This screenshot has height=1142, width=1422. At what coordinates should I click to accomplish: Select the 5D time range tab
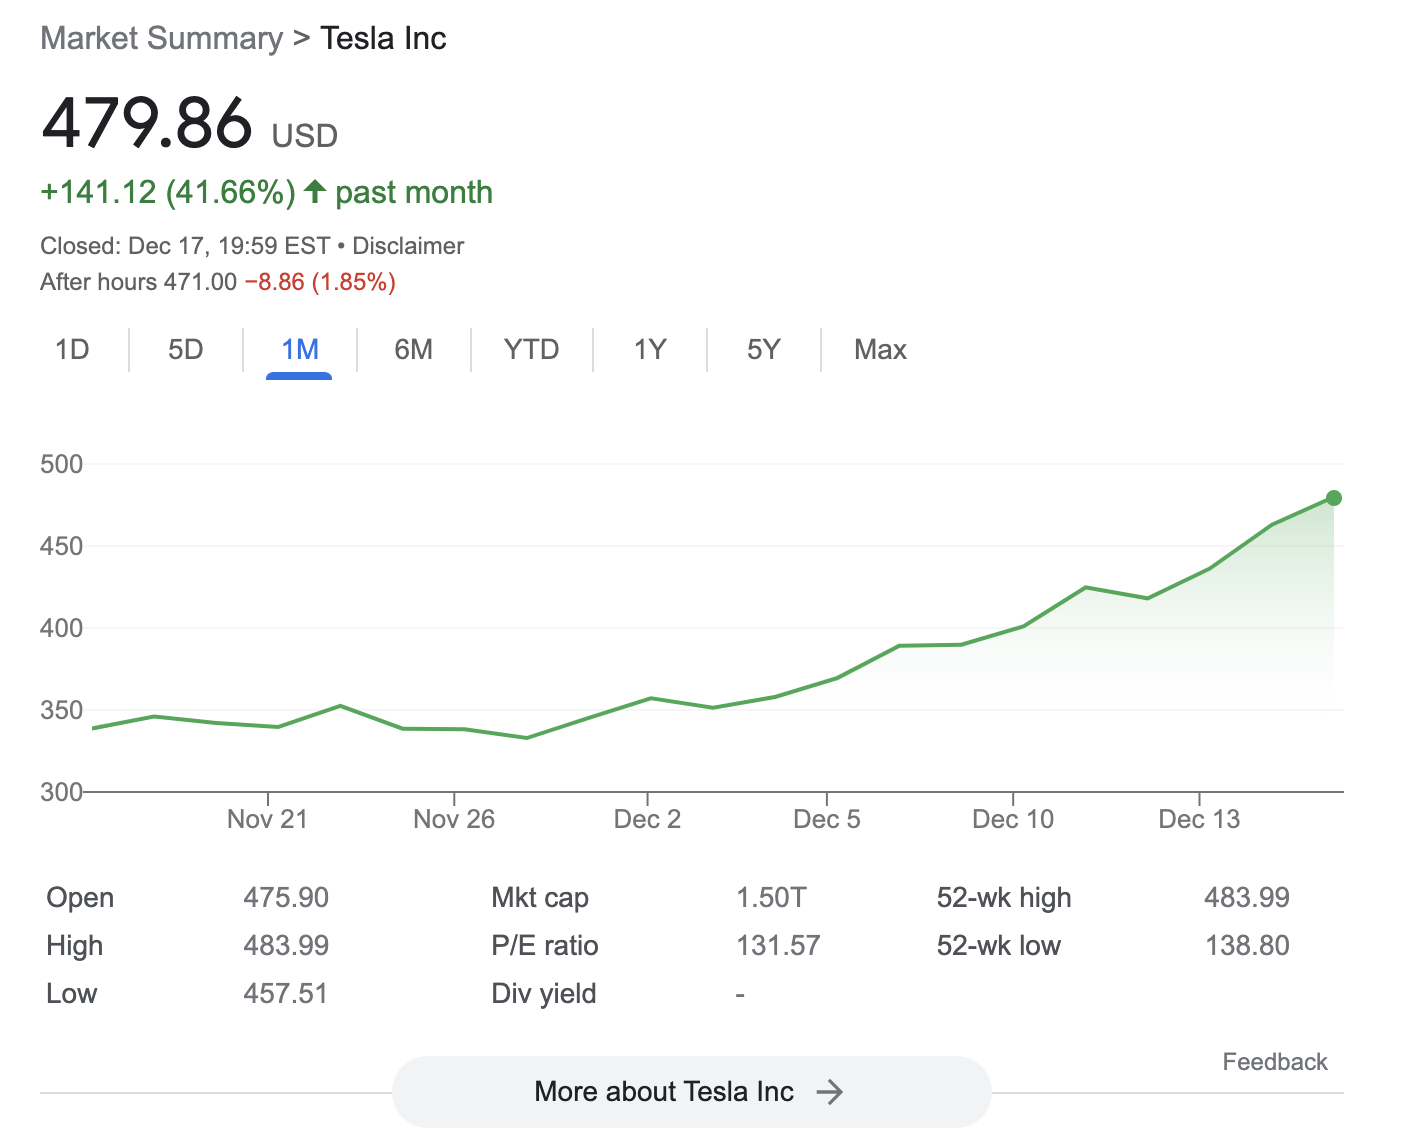[x=186, y=350]
